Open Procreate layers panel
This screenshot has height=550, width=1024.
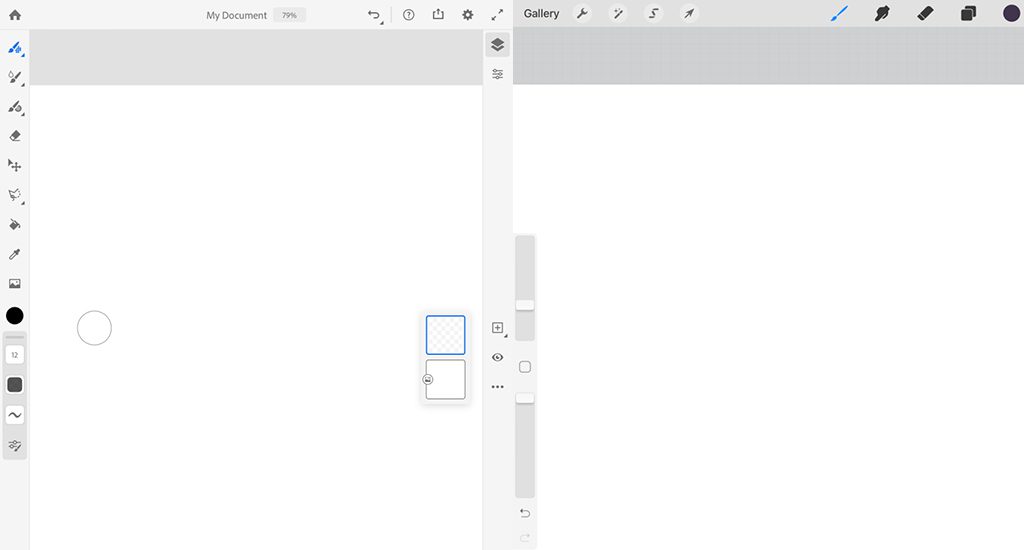point(968,13)
